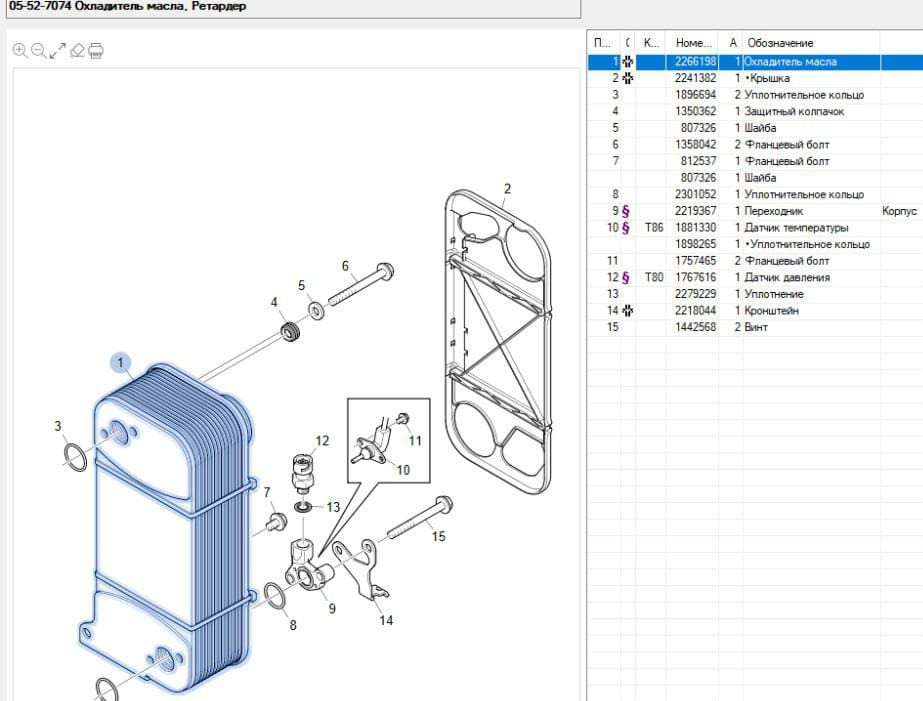The width and height of the screenshot is (923, 701).
Task: Click the eraser icon to clear selection
Action: [77, 50]
